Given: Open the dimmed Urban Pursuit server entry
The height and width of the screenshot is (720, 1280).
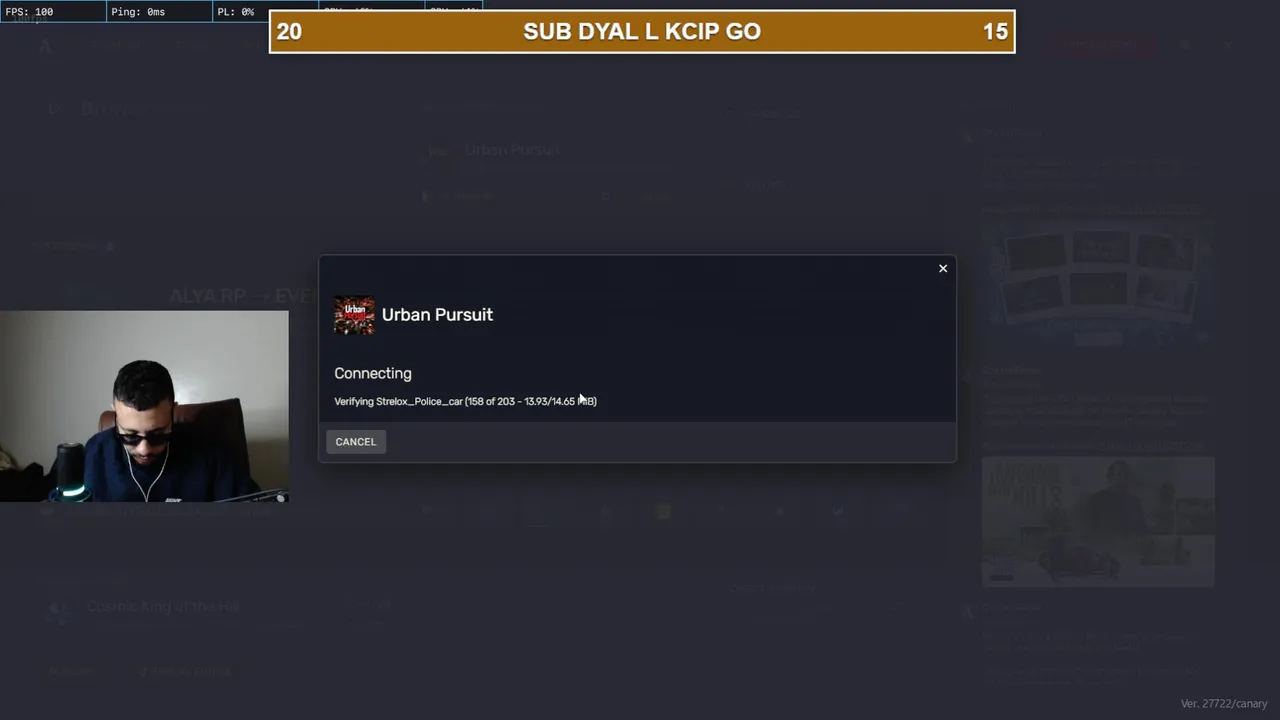Looking at the screenshot, I should pyautogui.click(x=512, y=150).
